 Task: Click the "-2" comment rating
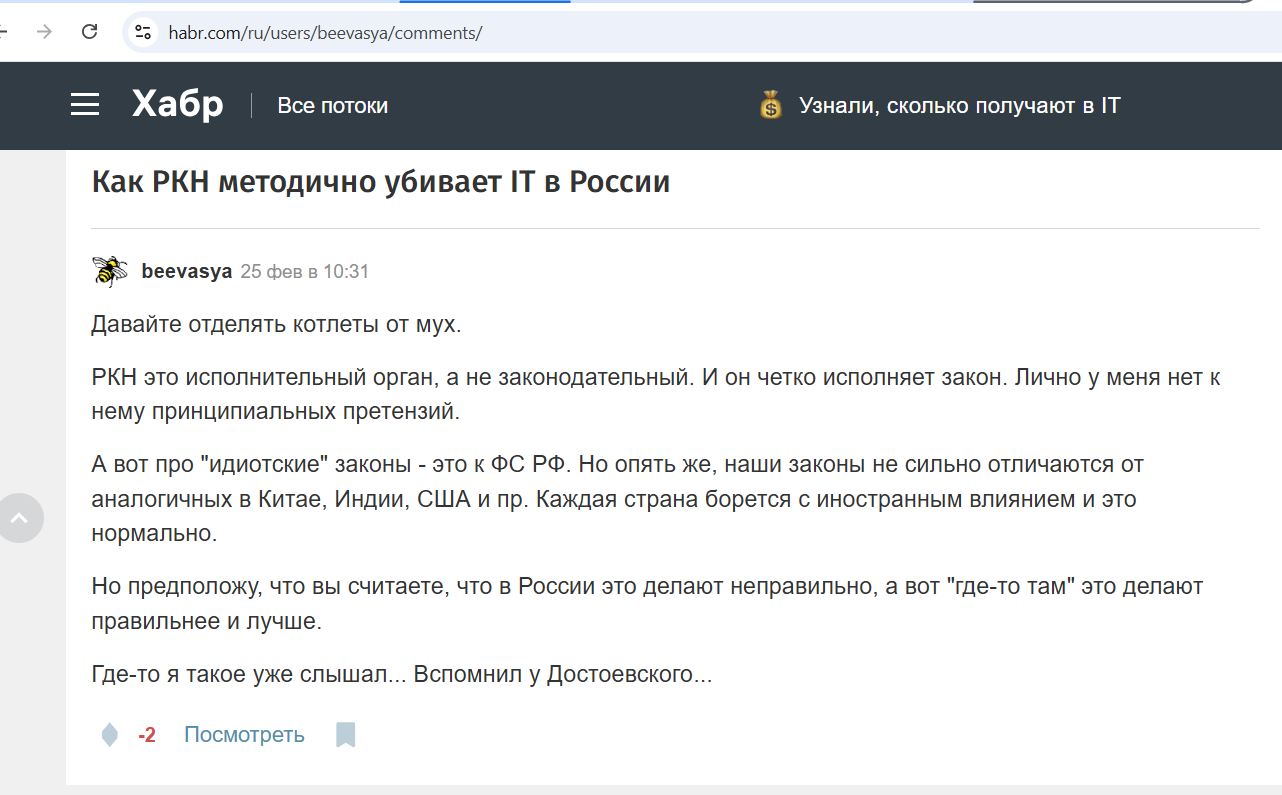(146, 733)
